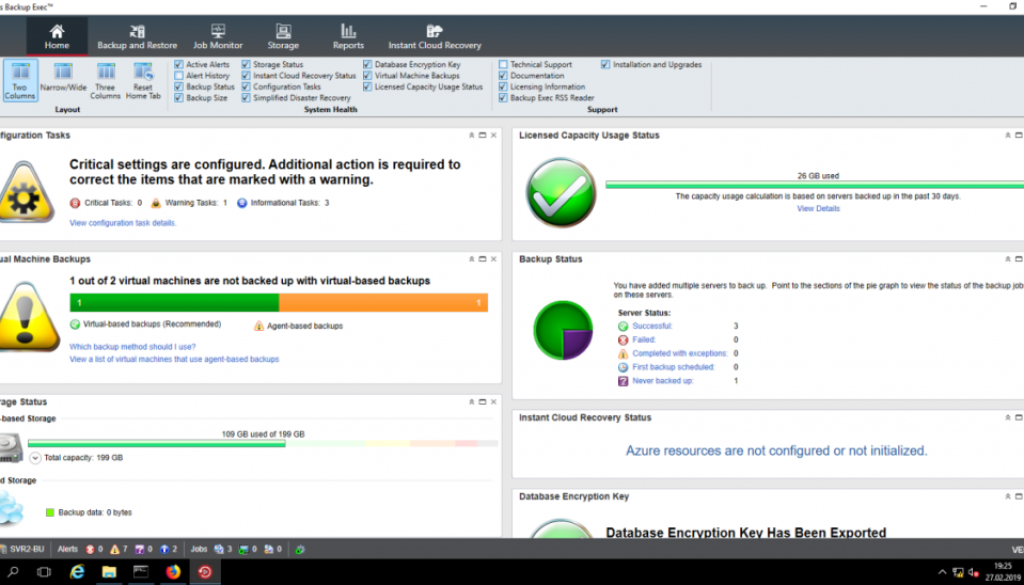Click the warning alerts icon showing 7
The image size is (1024, 585).
pos(115,550)
